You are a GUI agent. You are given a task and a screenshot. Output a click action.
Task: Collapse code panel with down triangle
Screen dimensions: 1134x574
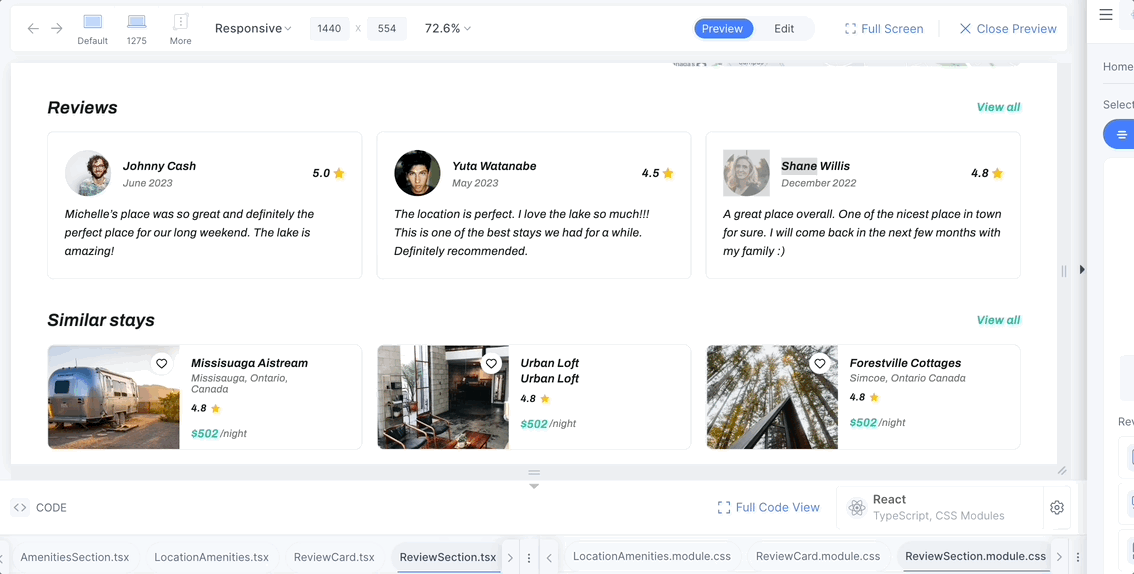tap(534, 487)
